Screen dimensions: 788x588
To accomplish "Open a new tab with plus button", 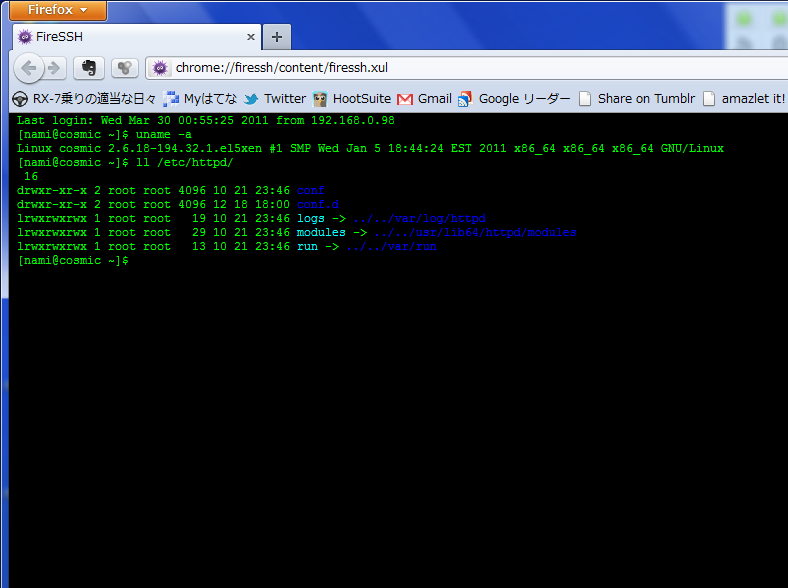I will click(277, 37).
